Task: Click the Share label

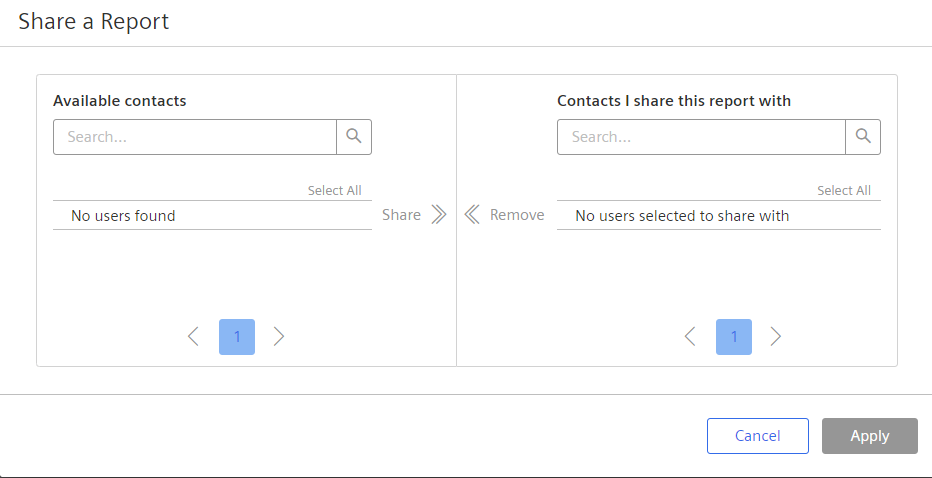Action: point(401,215)
